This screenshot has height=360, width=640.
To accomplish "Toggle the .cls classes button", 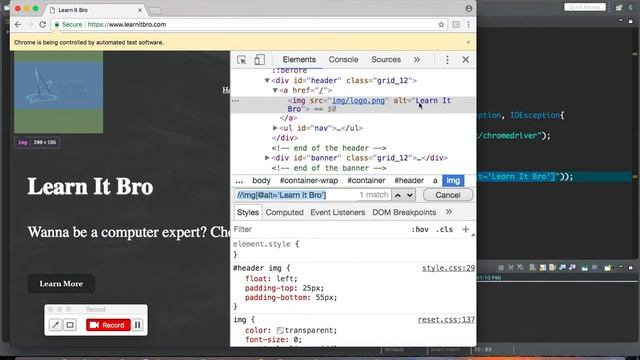I will pos(444,229).
